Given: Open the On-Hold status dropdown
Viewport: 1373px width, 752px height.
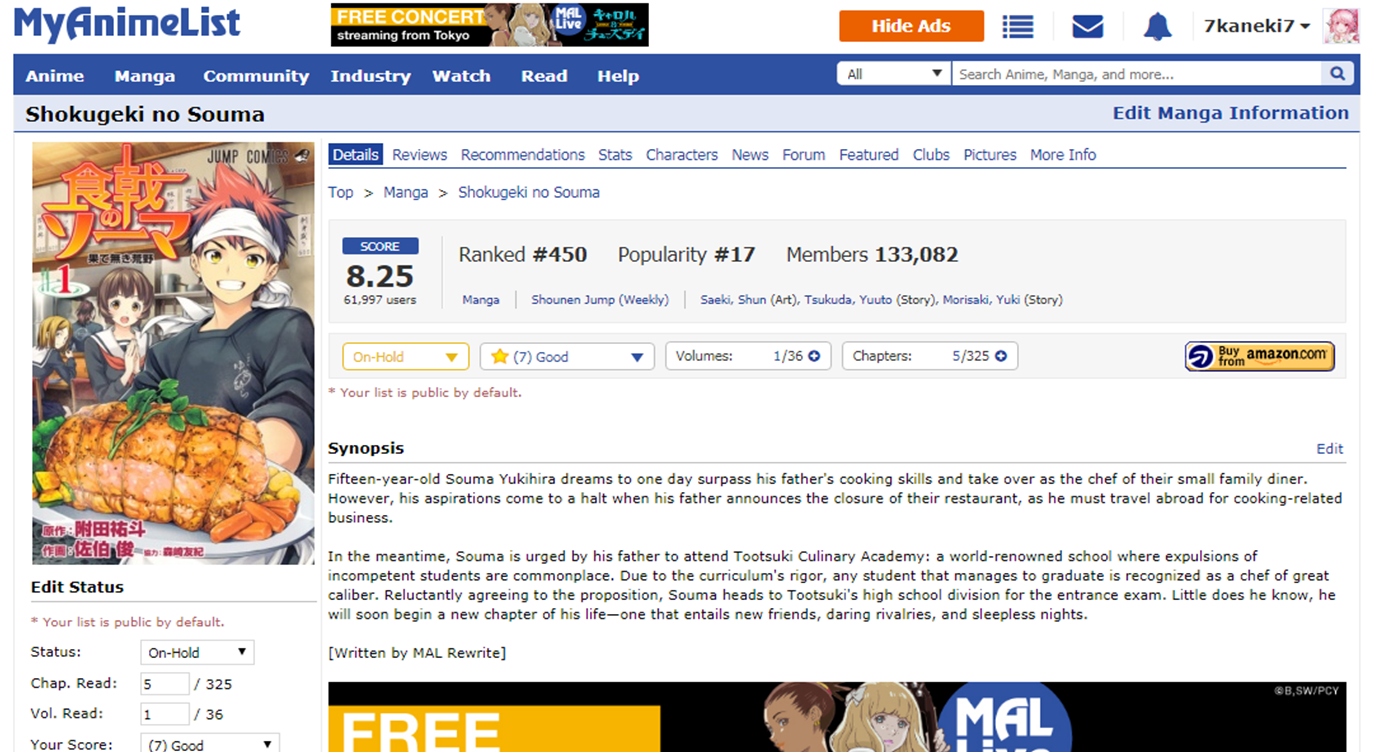Looking at the screenshot, I should click(405, 356).
